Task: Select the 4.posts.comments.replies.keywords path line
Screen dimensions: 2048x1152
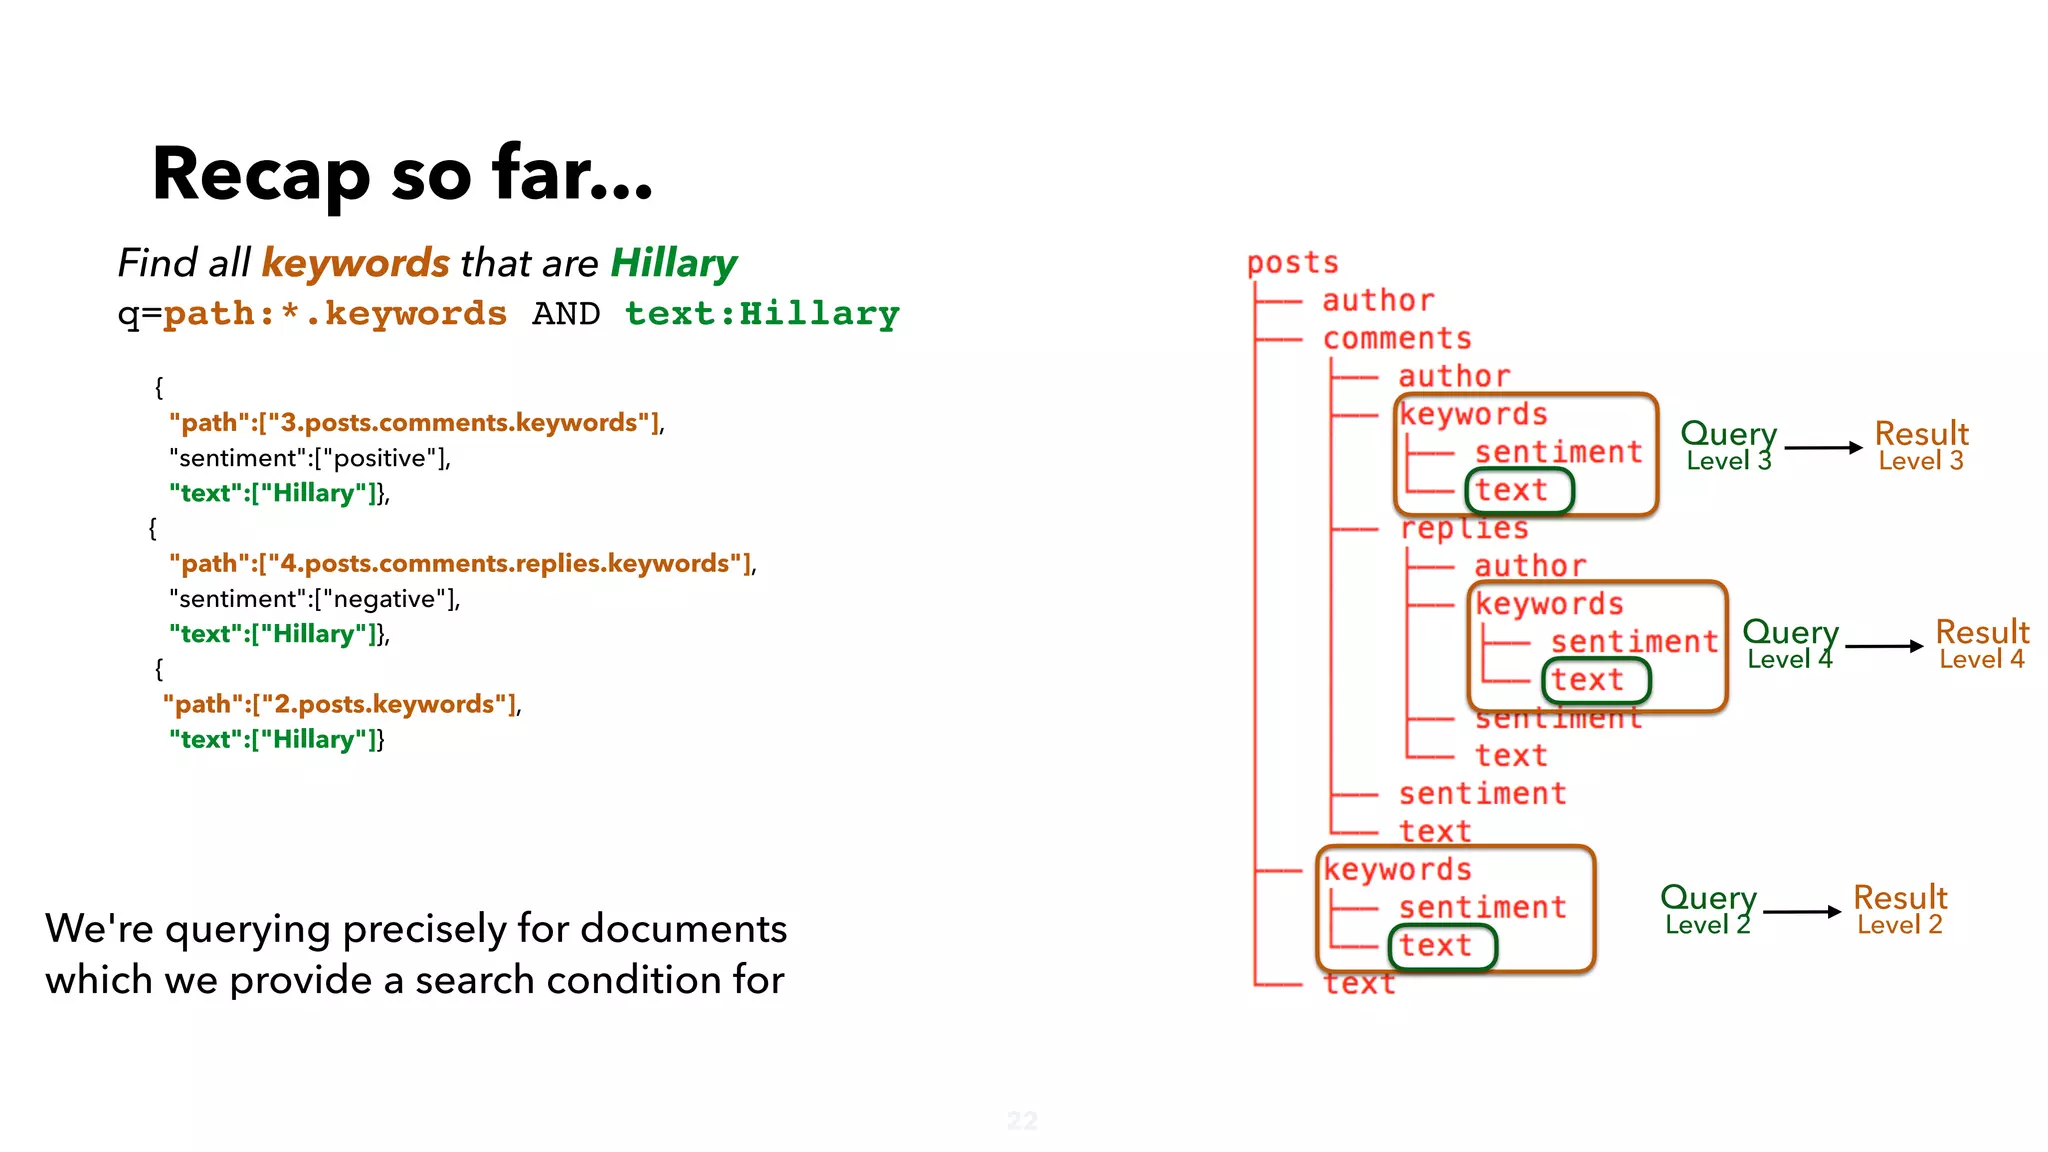Action: (x=462, y=564)
